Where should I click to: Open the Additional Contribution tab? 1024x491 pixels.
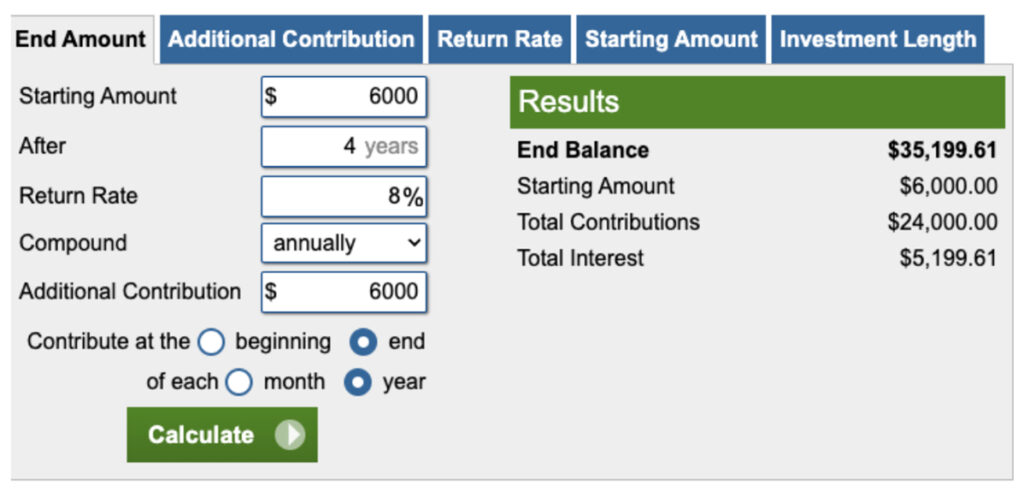pos(291,40)
